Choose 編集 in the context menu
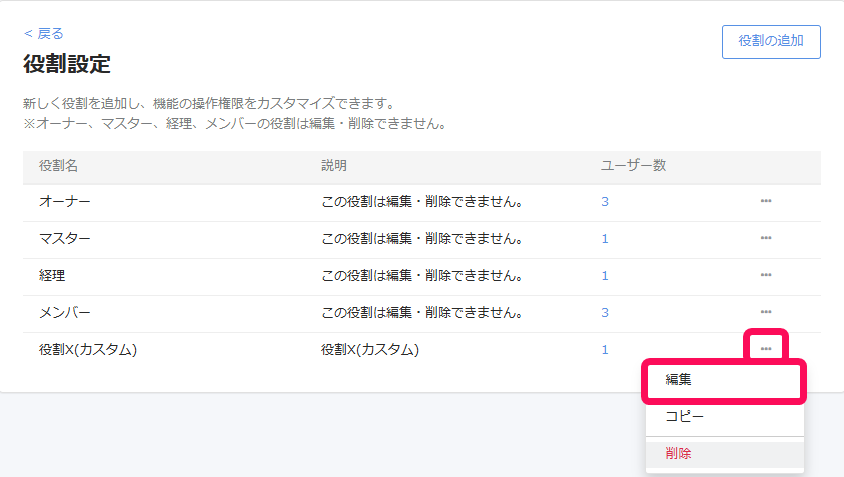The width and height of the screenshot is (844, 477). [x=725, y=380]
